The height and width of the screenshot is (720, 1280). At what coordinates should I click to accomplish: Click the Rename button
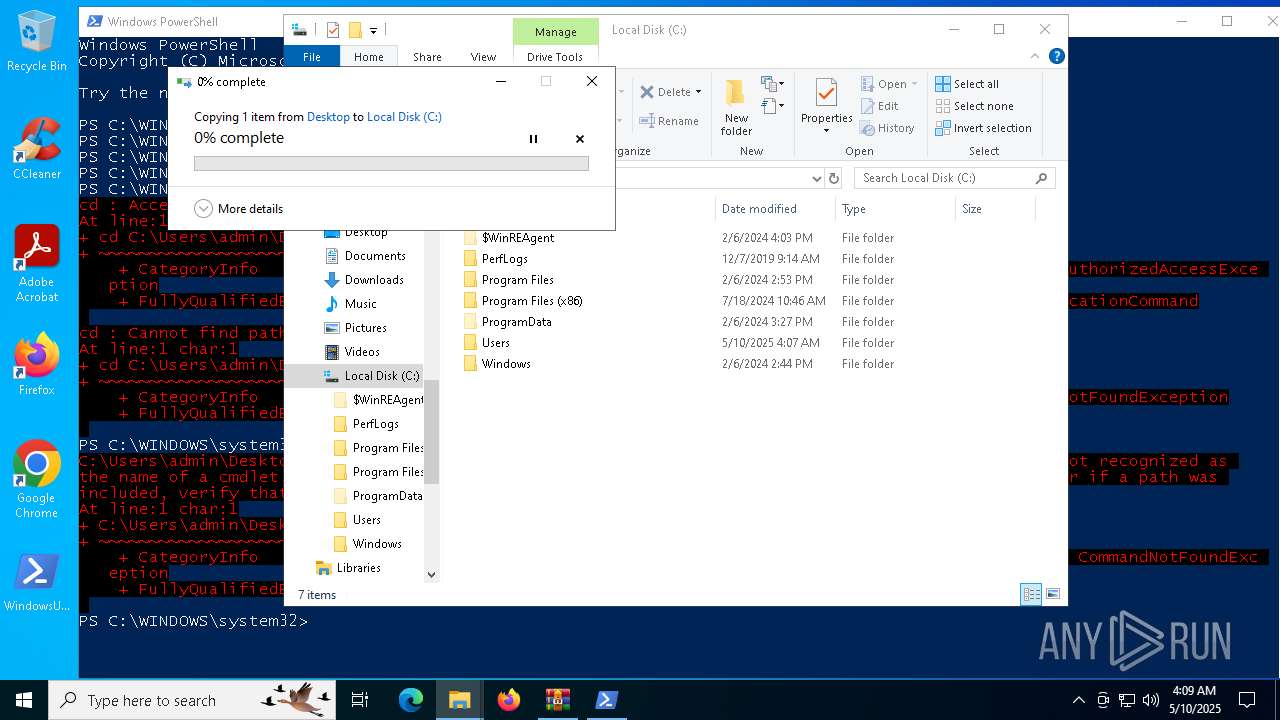point(669,121)
